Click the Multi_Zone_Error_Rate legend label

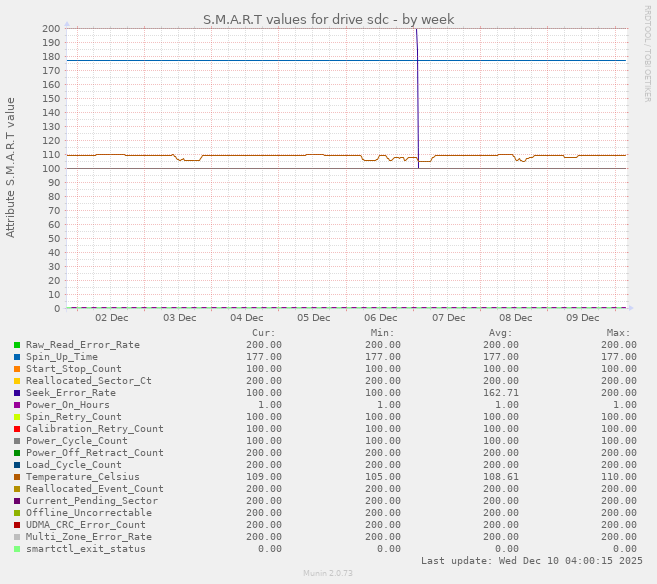coord(88,537)
